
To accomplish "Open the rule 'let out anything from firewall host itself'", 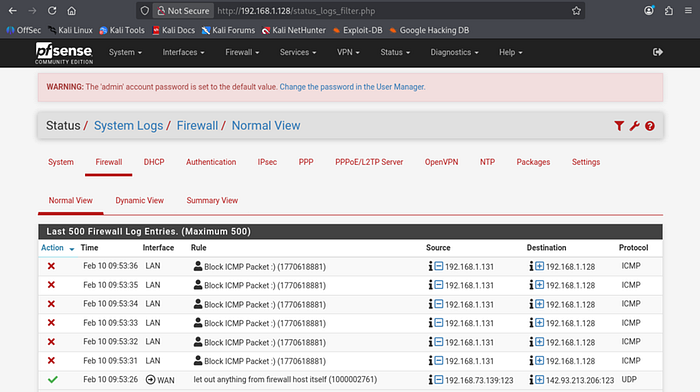I will click(x=285, y=379).
